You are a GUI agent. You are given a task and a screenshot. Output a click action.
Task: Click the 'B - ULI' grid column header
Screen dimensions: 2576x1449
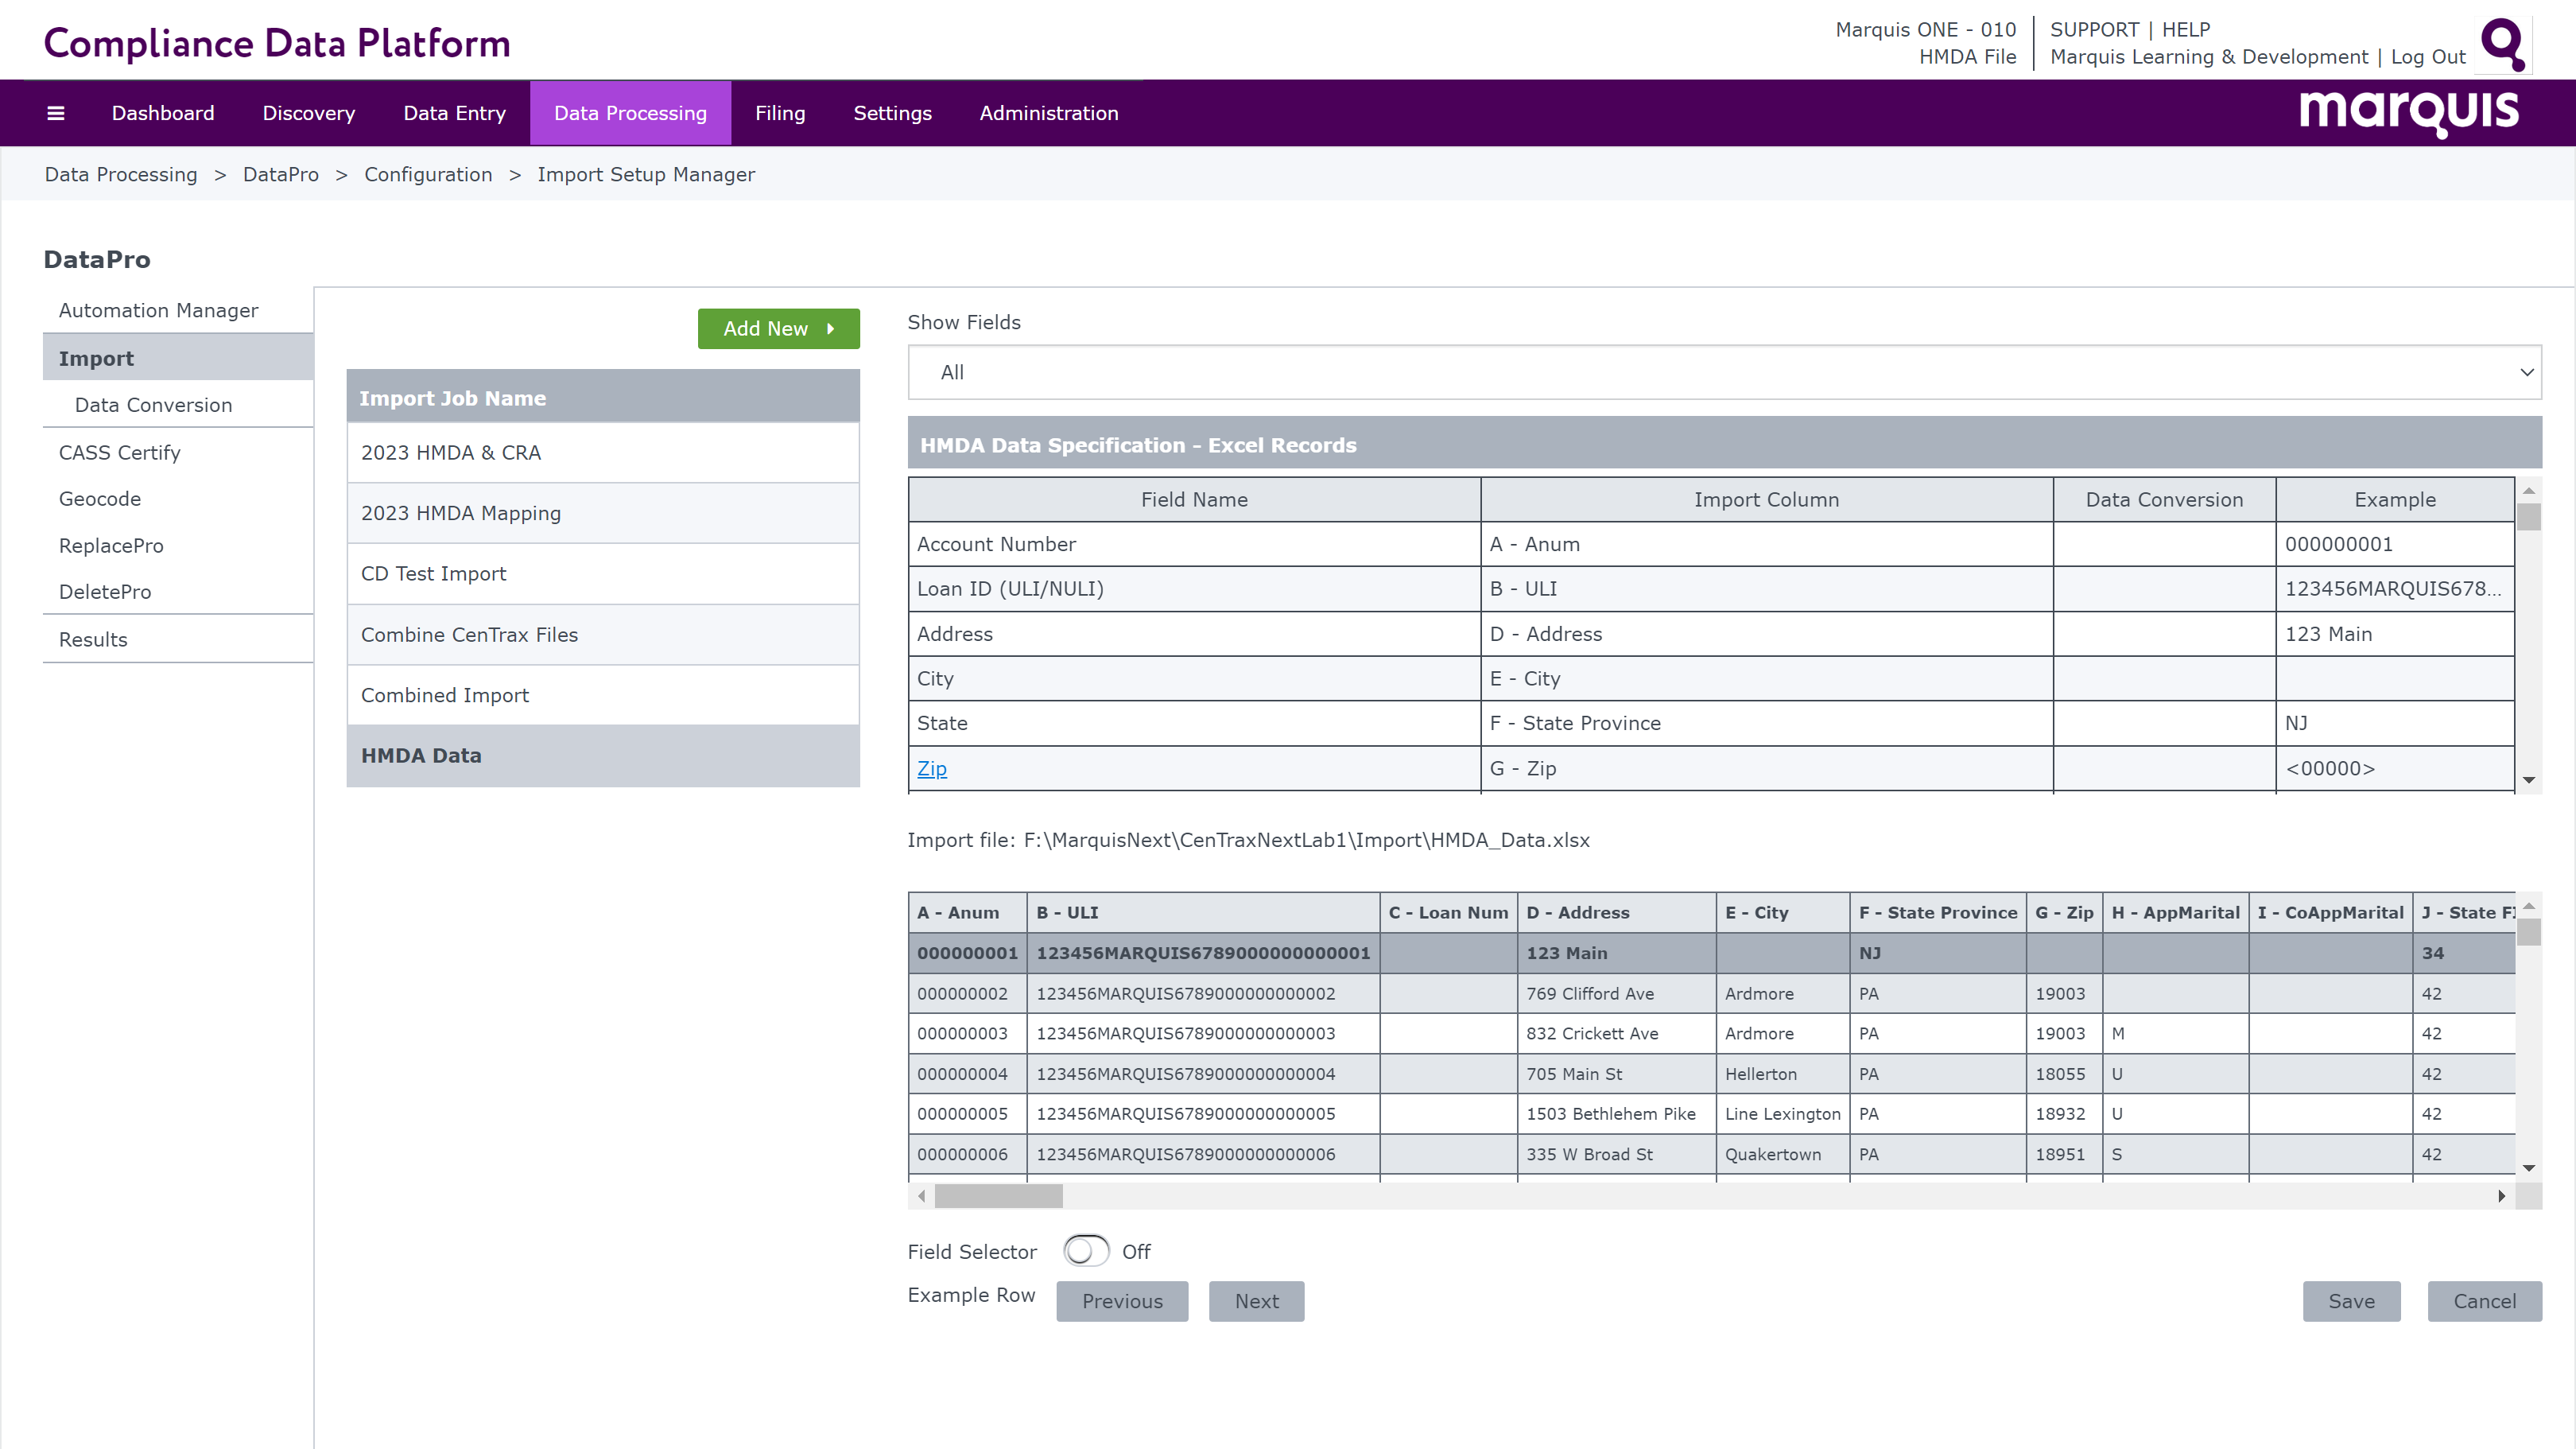coord(1202,912)
